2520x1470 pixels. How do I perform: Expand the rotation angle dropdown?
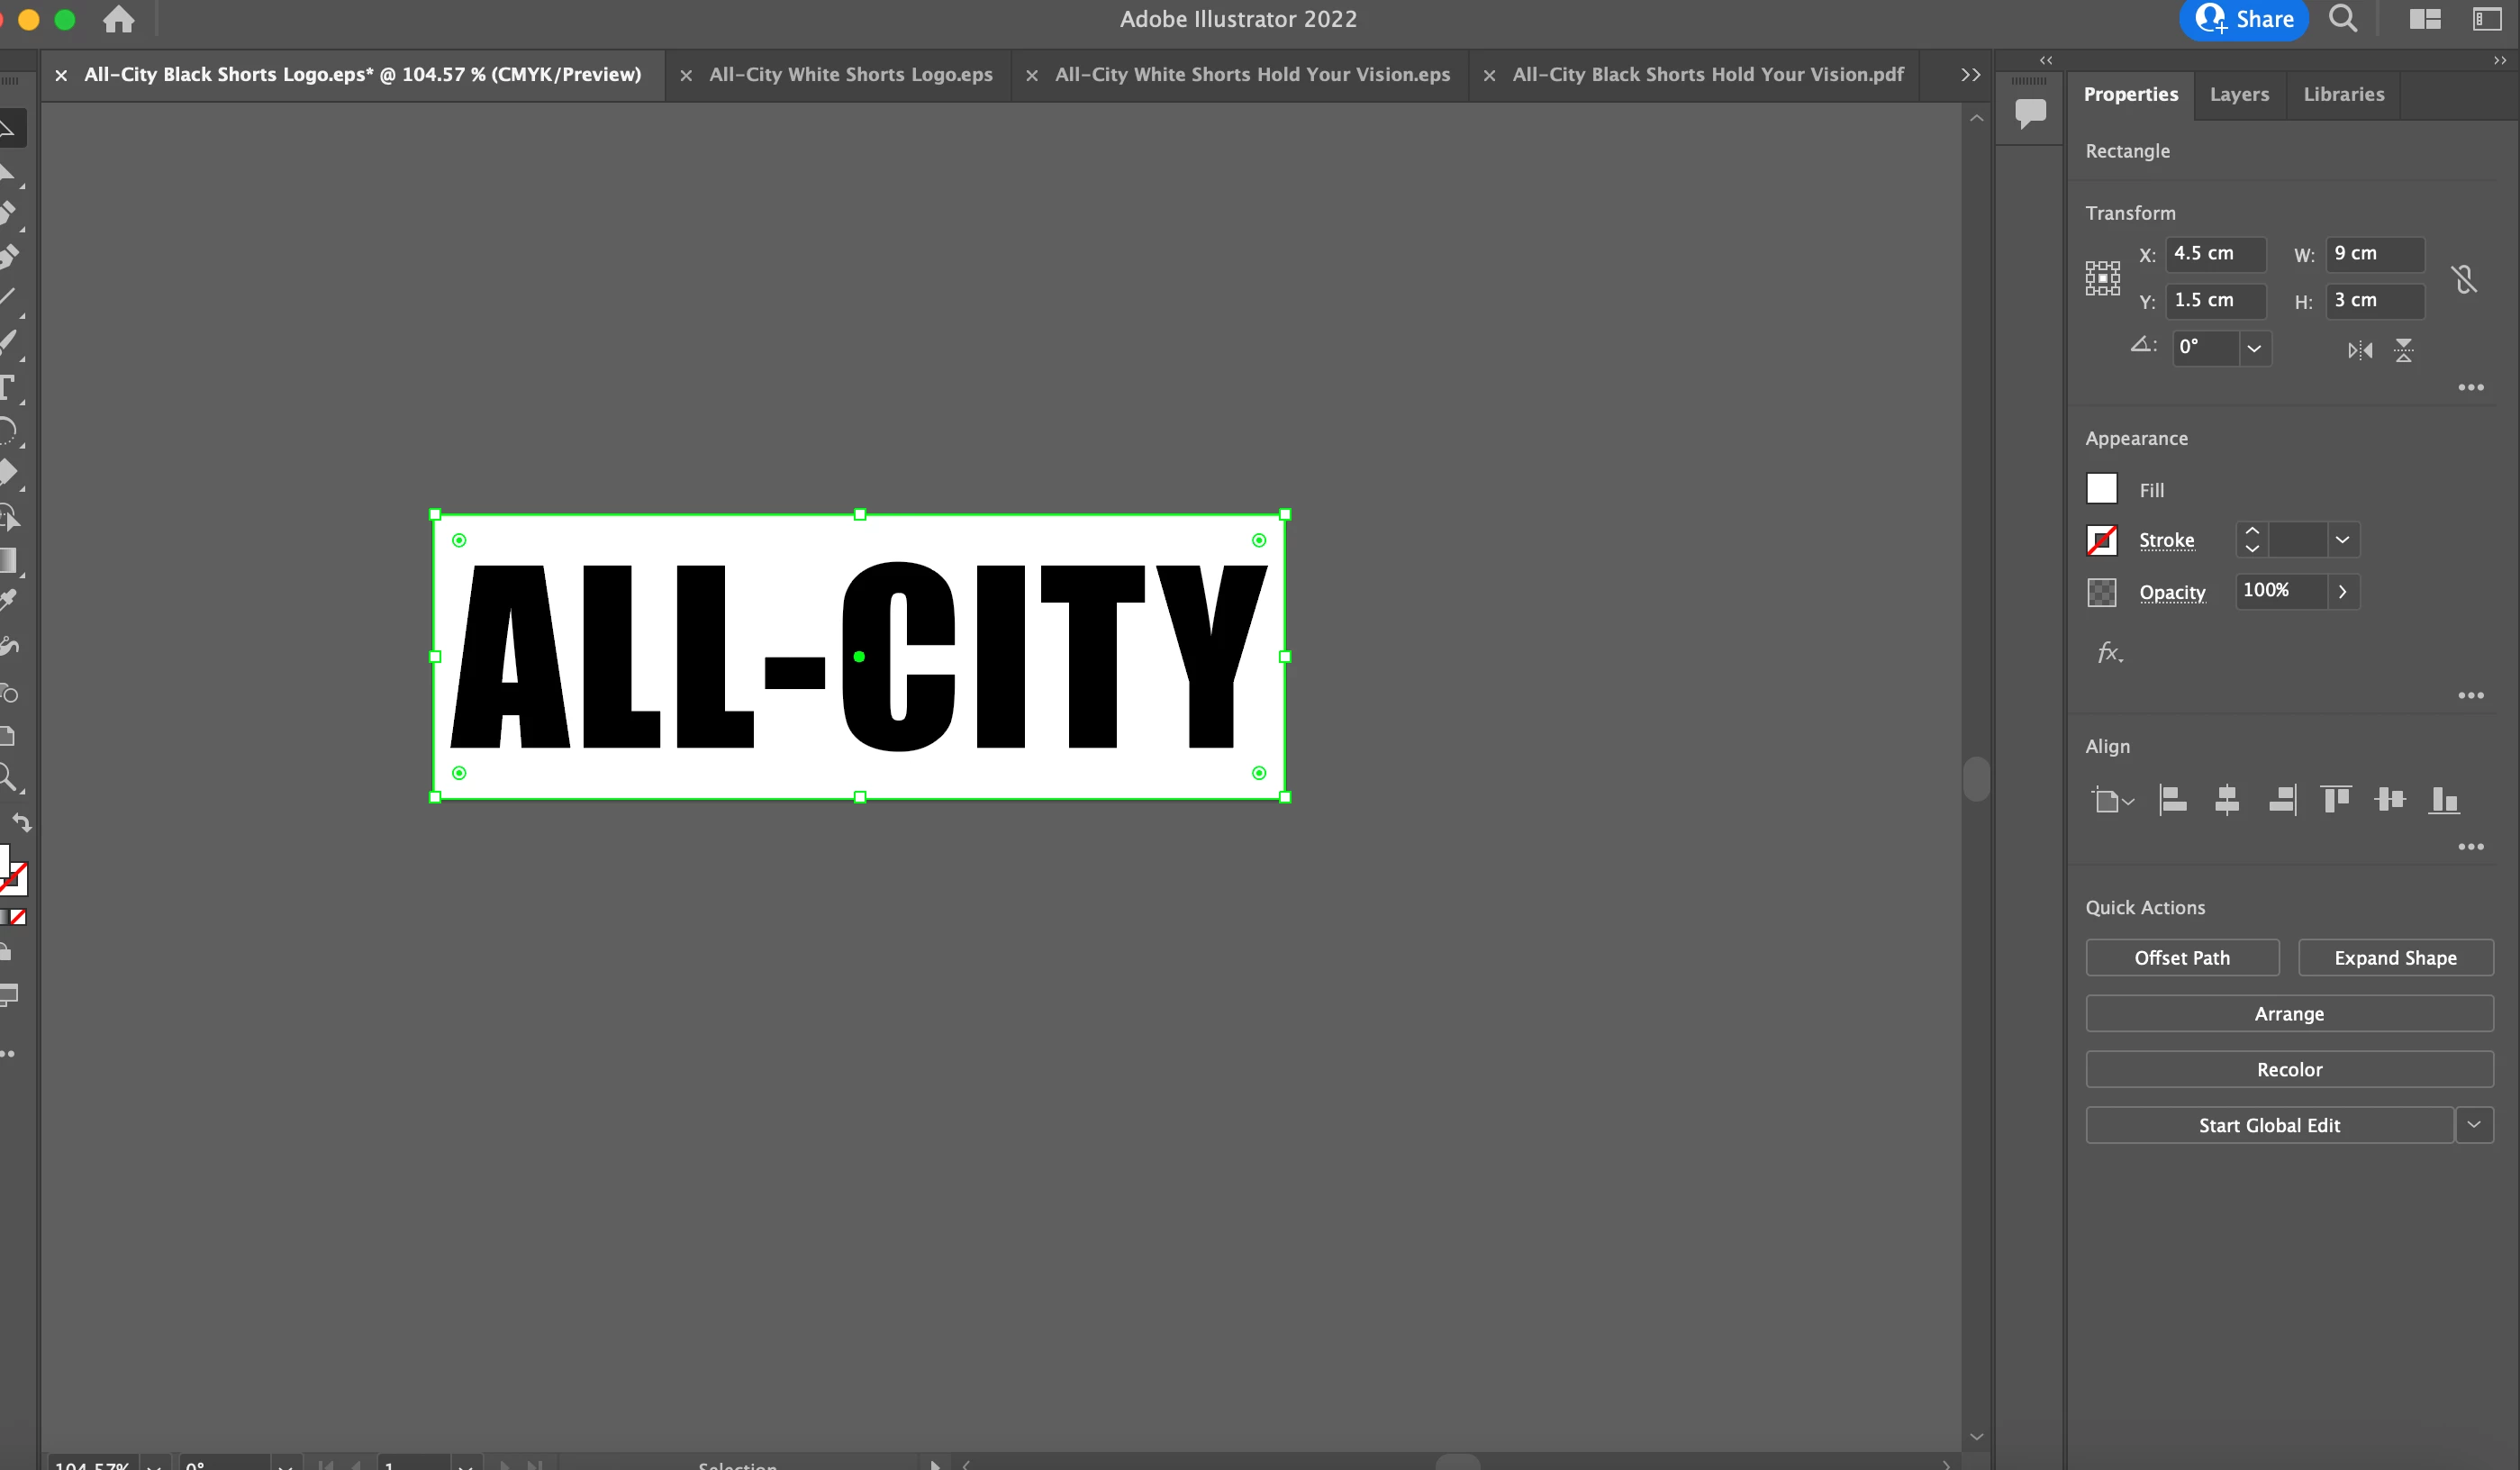[2254, 348]
